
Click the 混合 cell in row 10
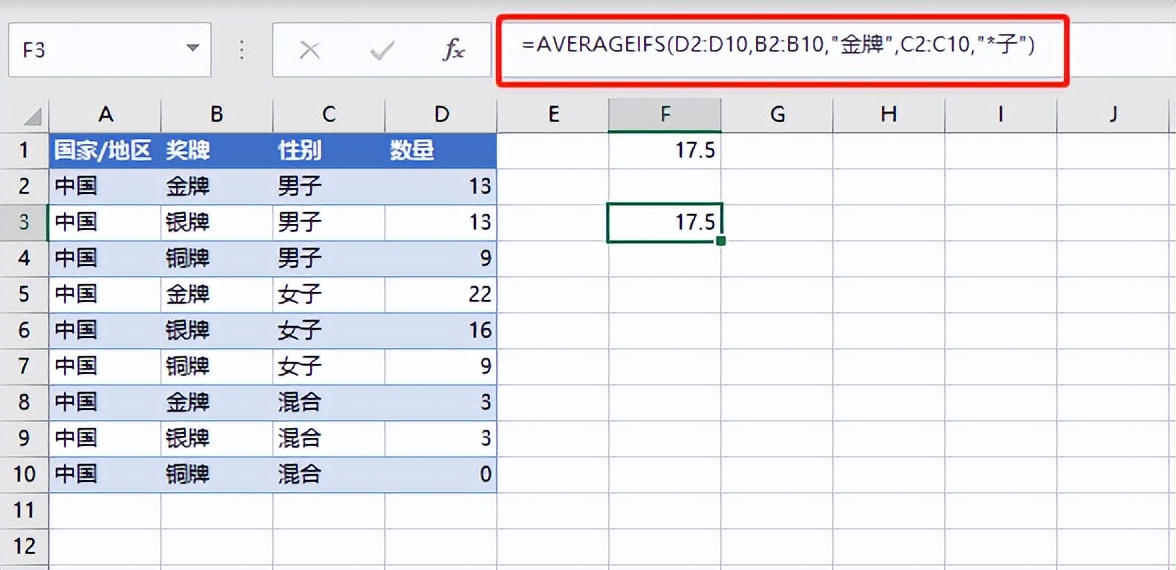328,475
